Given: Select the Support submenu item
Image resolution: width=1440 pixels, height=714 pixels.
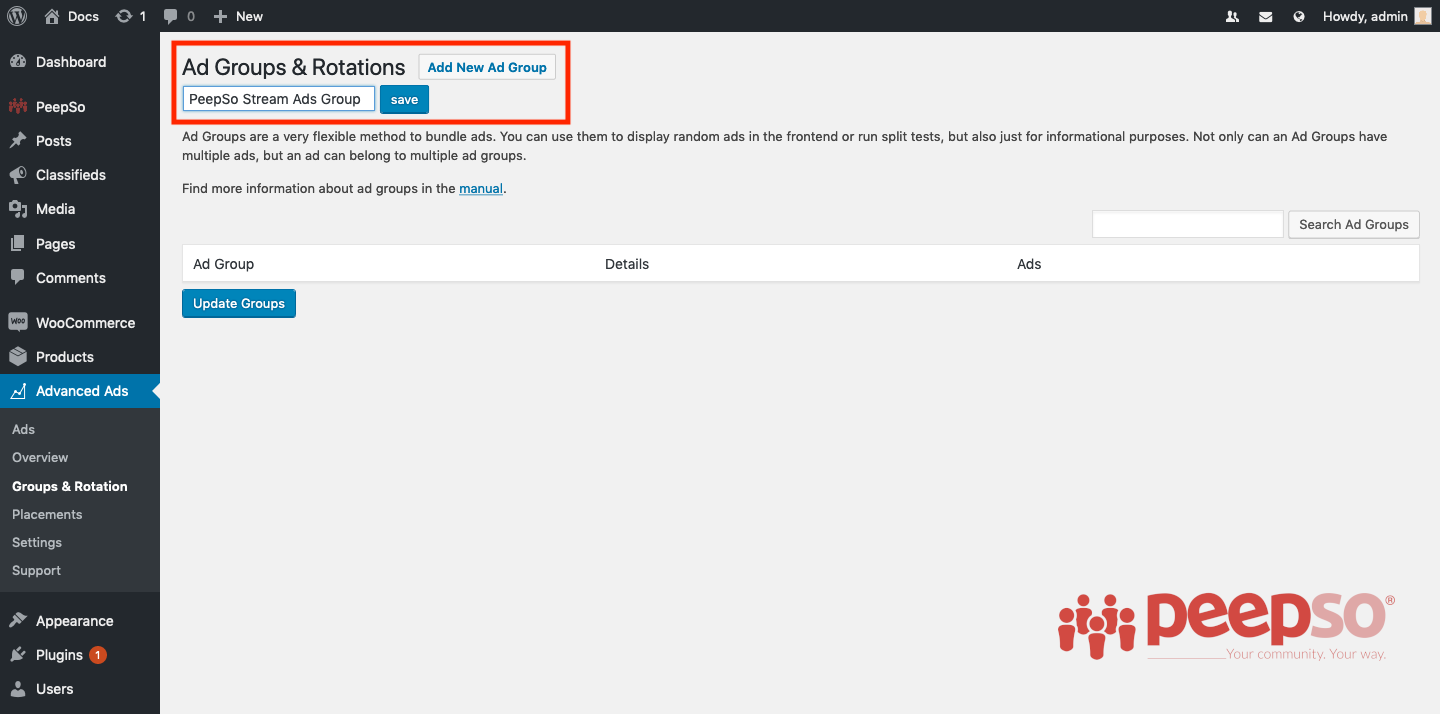Looking at the screenshot, I should point(36,570).
